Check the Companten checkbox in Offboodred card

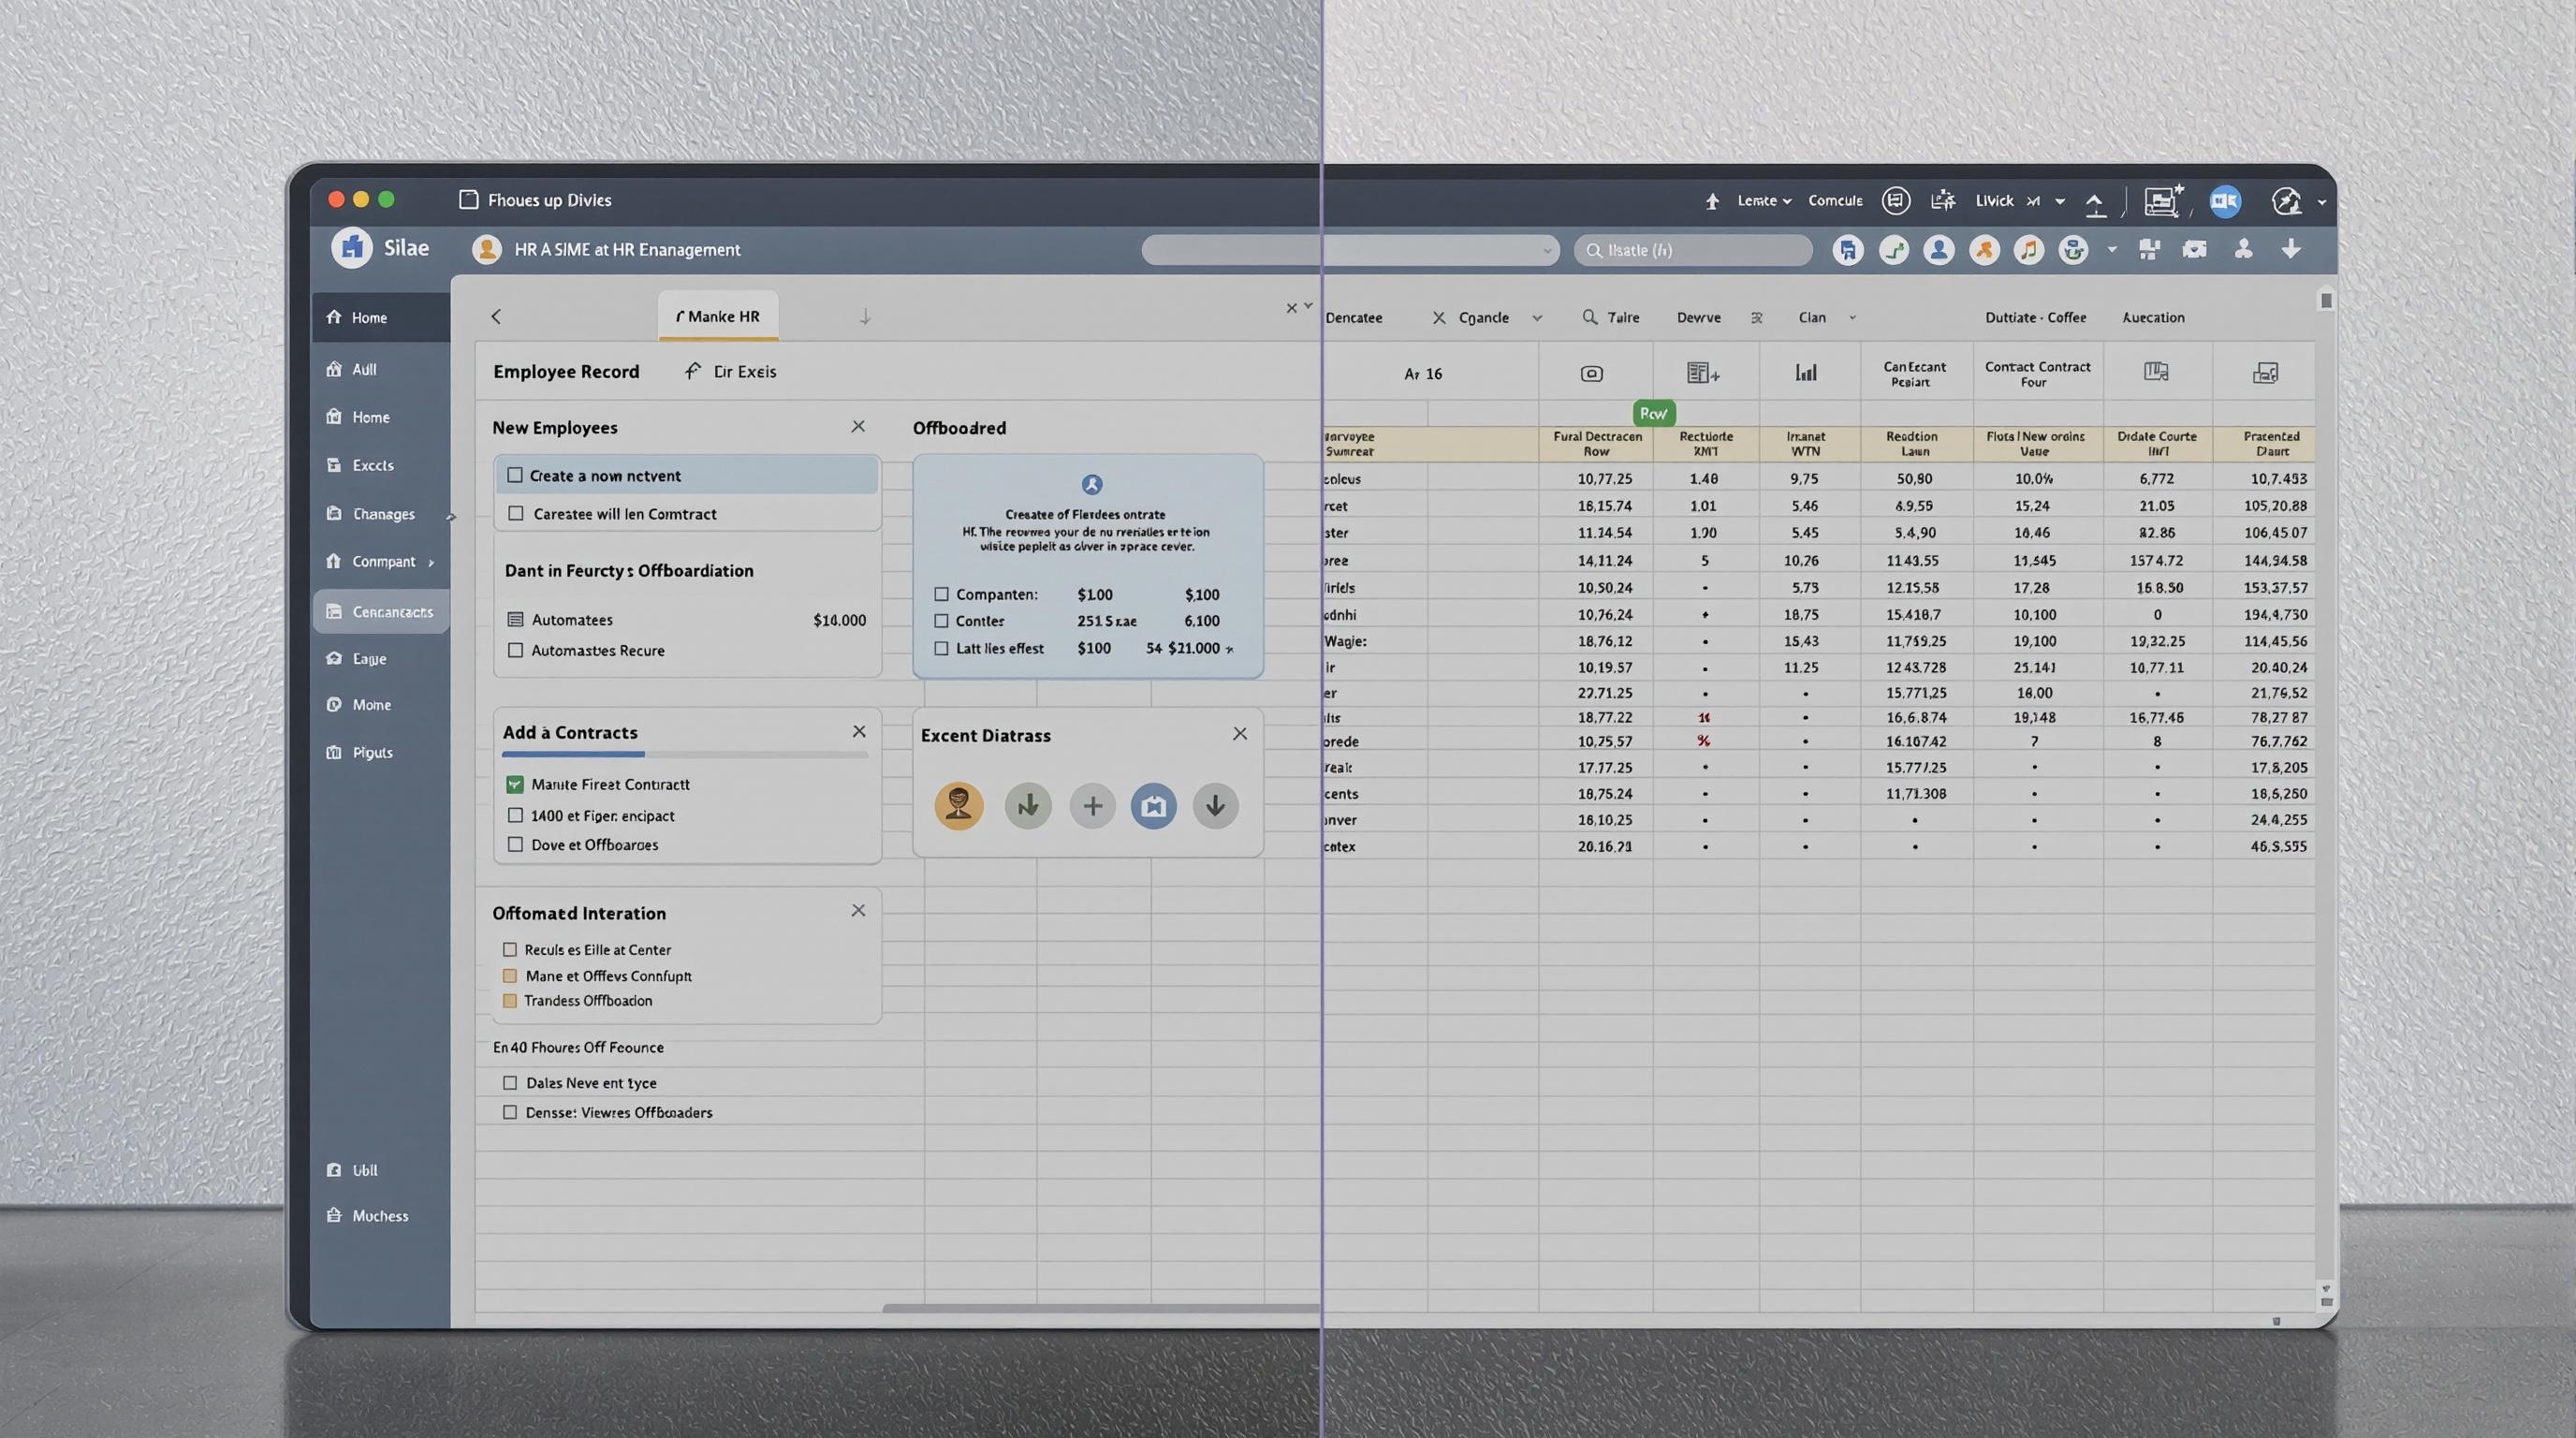click(941, 594)
